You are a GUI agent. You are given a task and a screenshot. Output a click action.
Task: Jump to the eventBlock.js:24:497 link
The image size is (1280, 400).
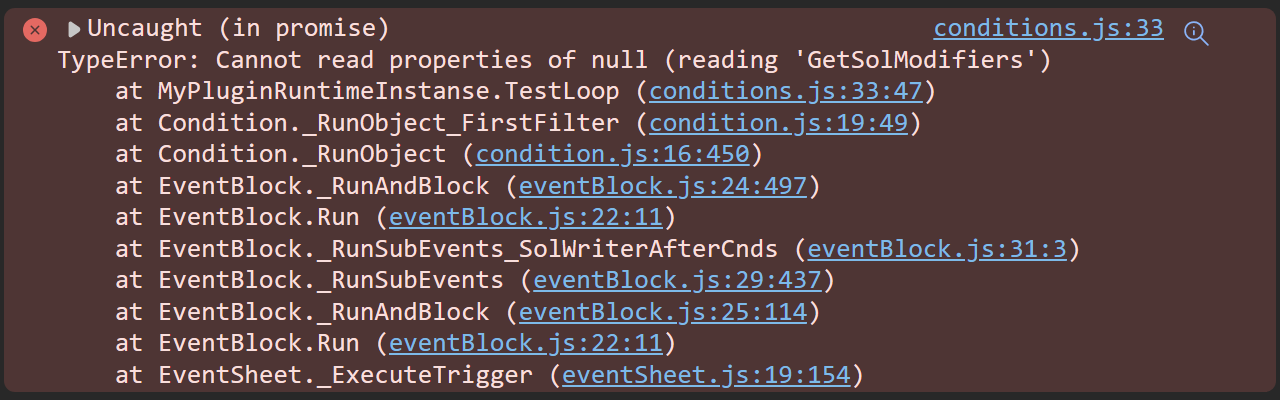(663, 186)
